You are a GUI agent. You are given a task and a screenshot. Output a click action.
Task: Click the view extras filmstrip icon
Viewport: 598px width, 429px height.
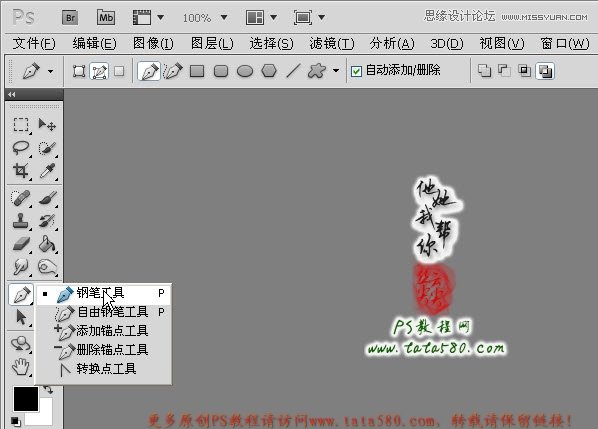(141, 18)
